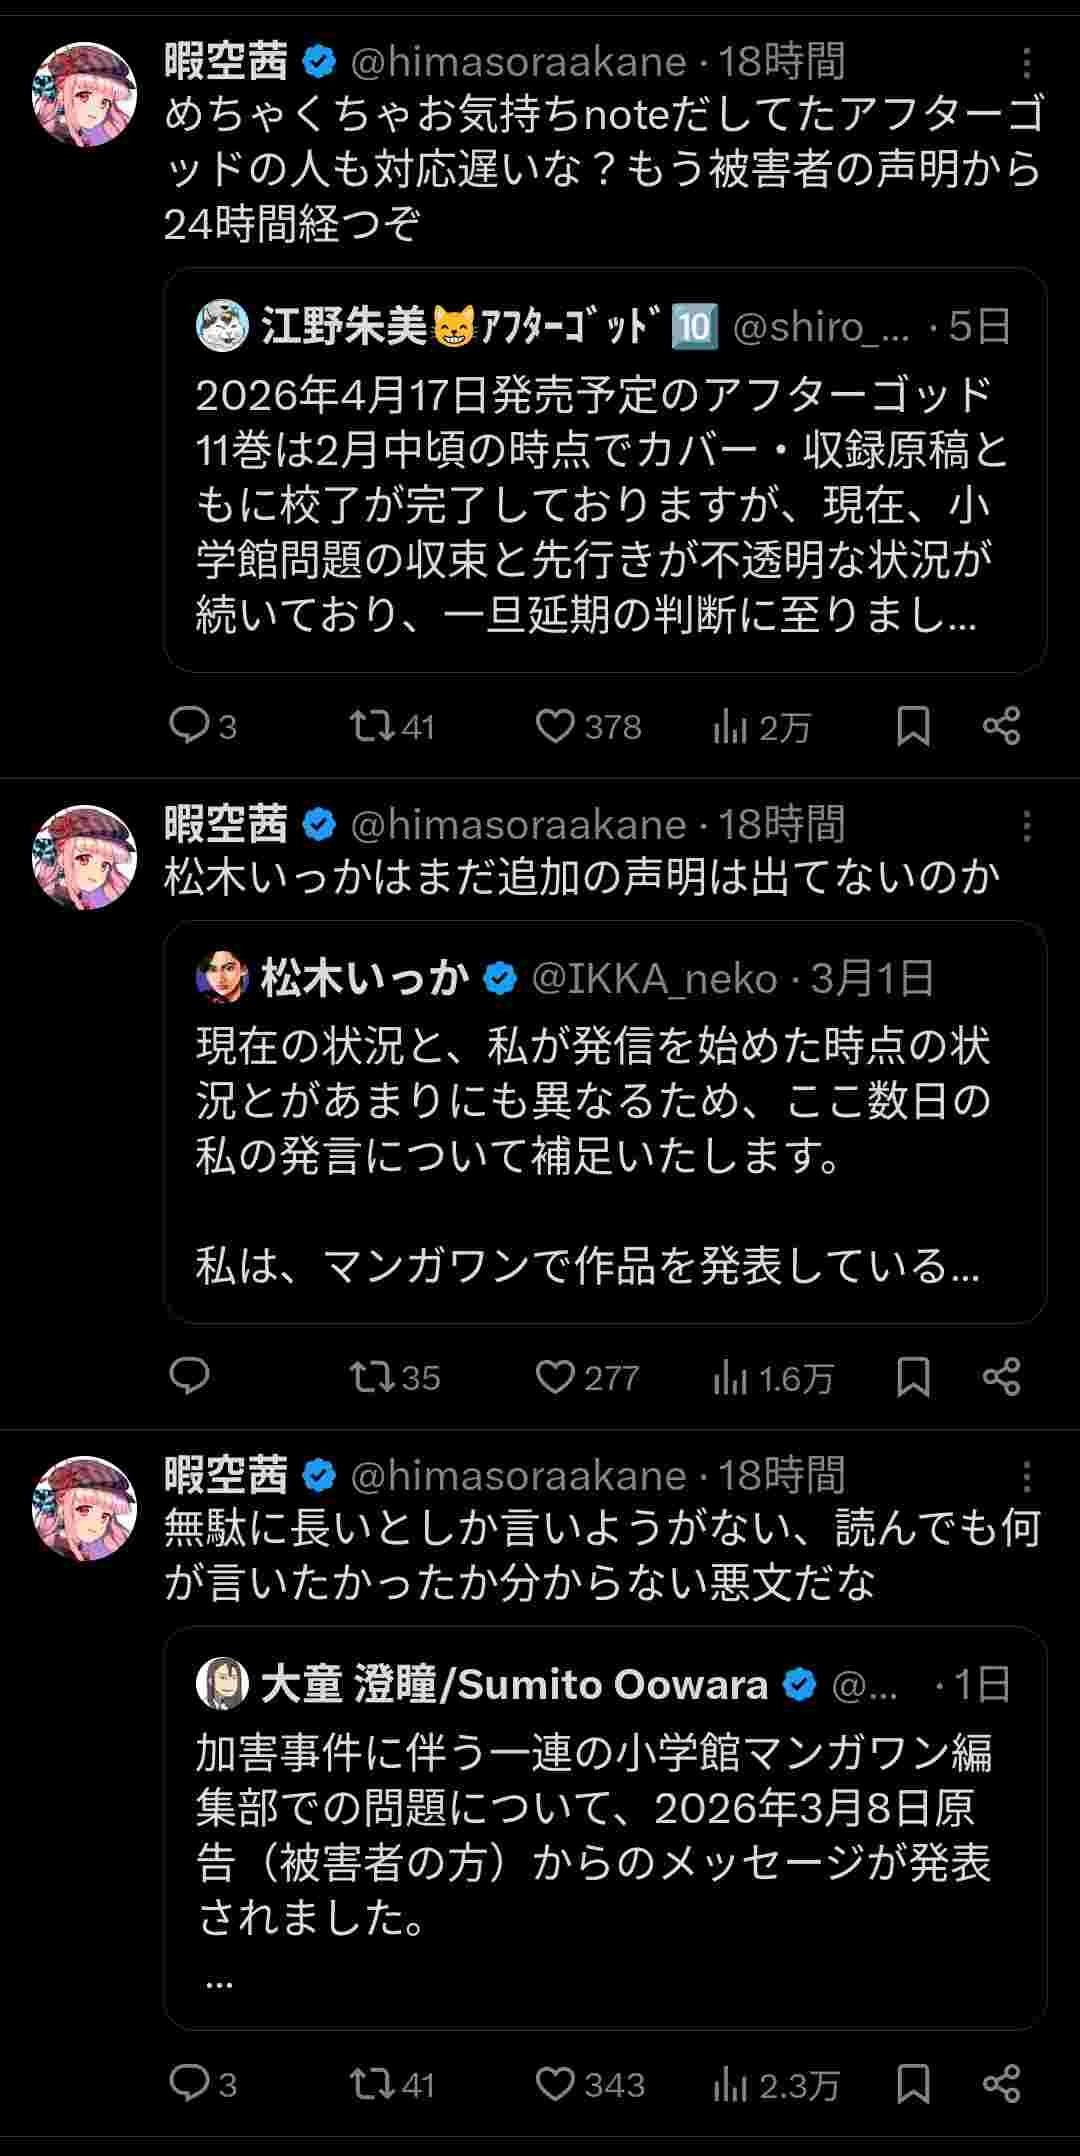Image resolution: width=1080 pixels, height=2156 pixels.
Task: Share the first tweet
Action: [1001, 725]
